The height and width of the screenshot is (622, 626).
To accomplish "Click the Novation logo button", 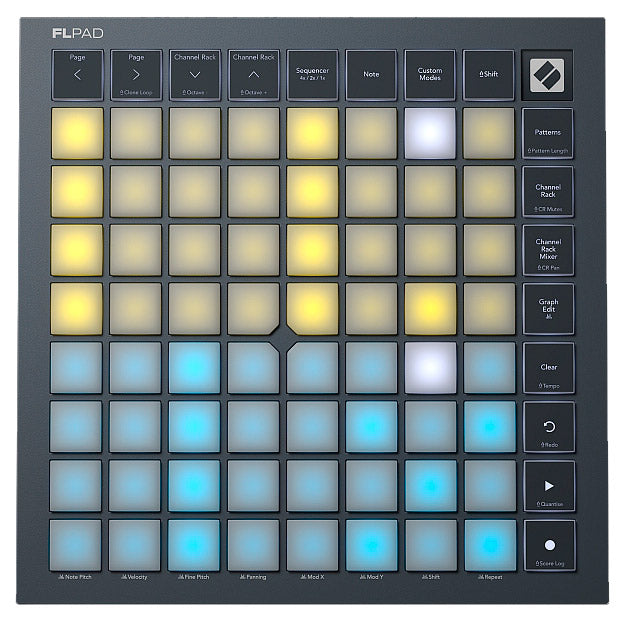I will (x=547, y=75).
